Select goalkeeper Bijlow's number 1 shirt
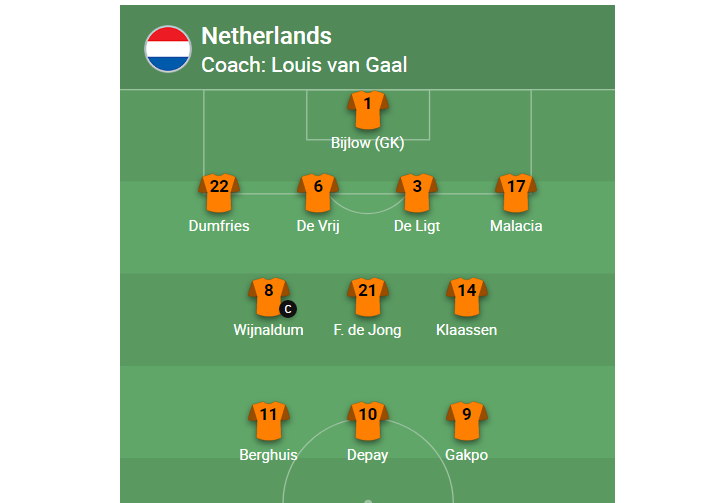 pyautogui.click(x=368, y=110)
